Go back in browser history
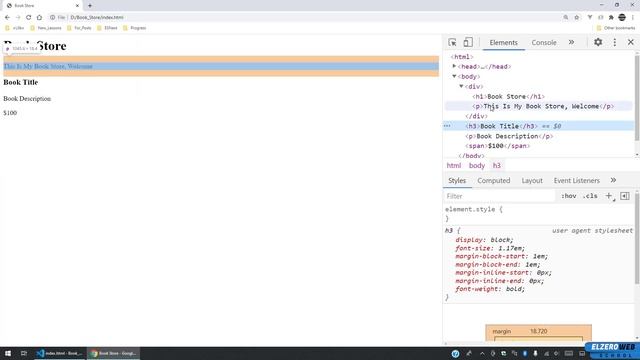The image size is (640, 360). (x=7, y=18)
